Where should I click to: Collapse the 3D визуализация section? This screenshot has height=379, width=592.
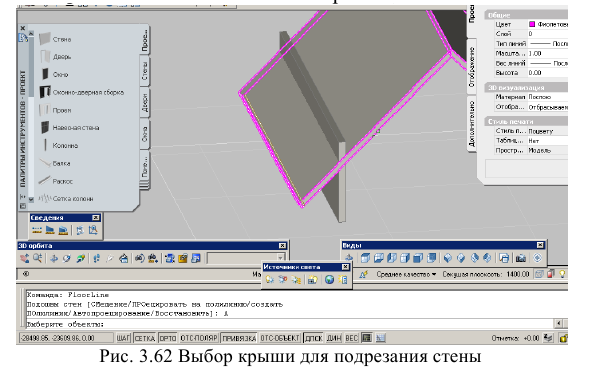[x=526, y=88]
